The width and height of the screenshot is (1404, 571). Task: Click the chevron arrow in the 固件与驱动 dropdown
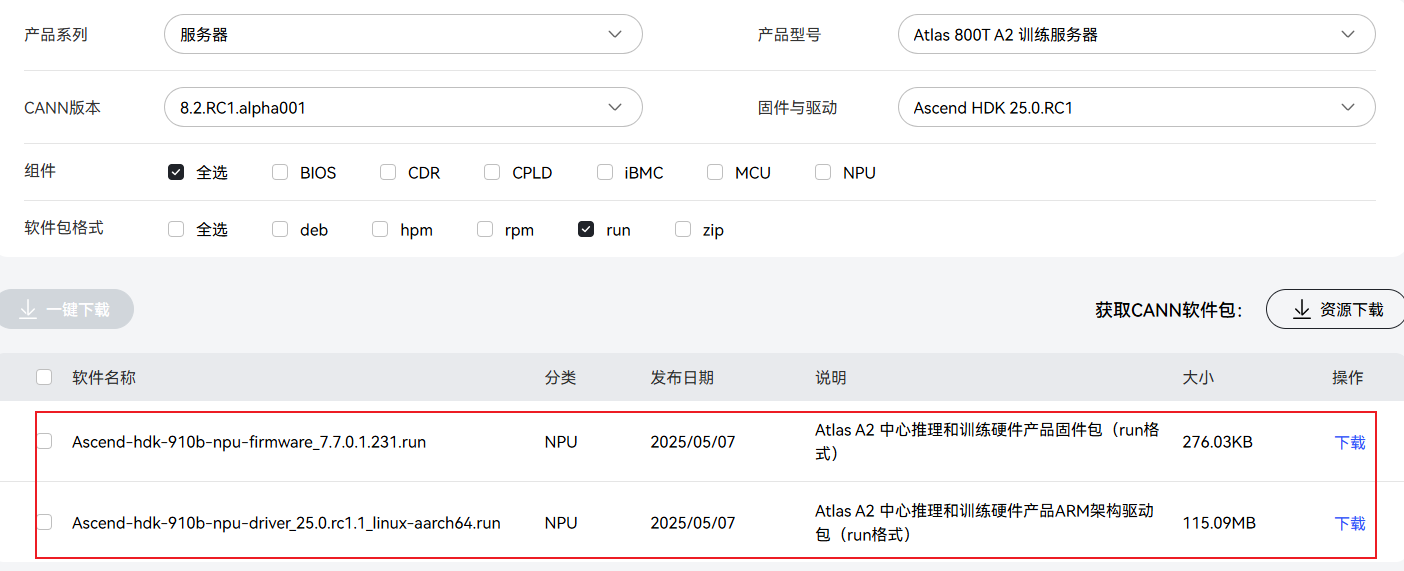point(1348,107)
